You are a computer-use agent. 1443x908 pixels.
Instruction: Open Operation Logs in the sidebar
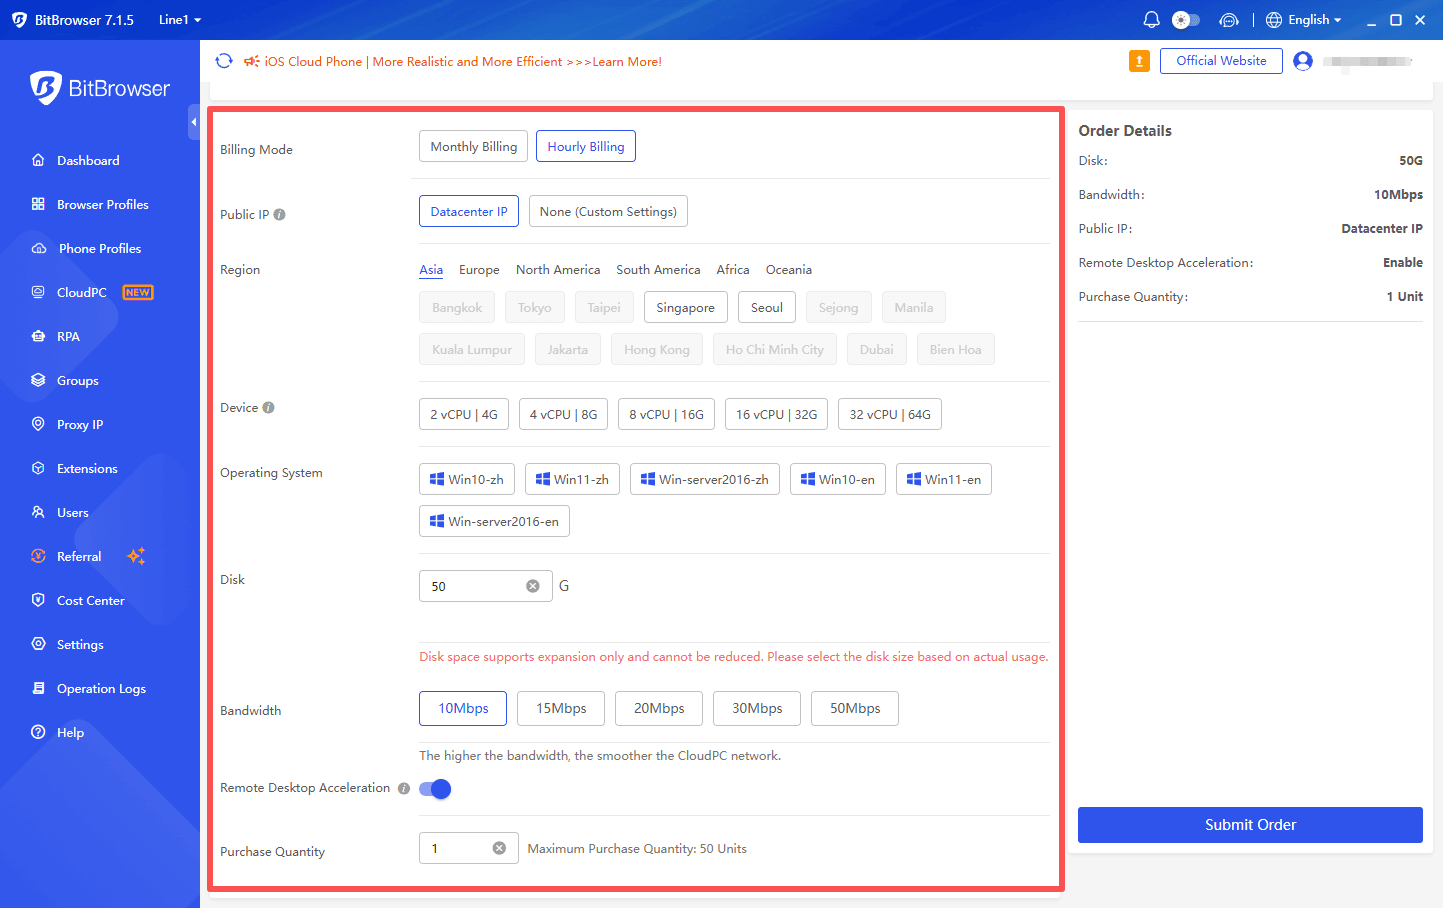pyautogui.click(x=101, y=688)
